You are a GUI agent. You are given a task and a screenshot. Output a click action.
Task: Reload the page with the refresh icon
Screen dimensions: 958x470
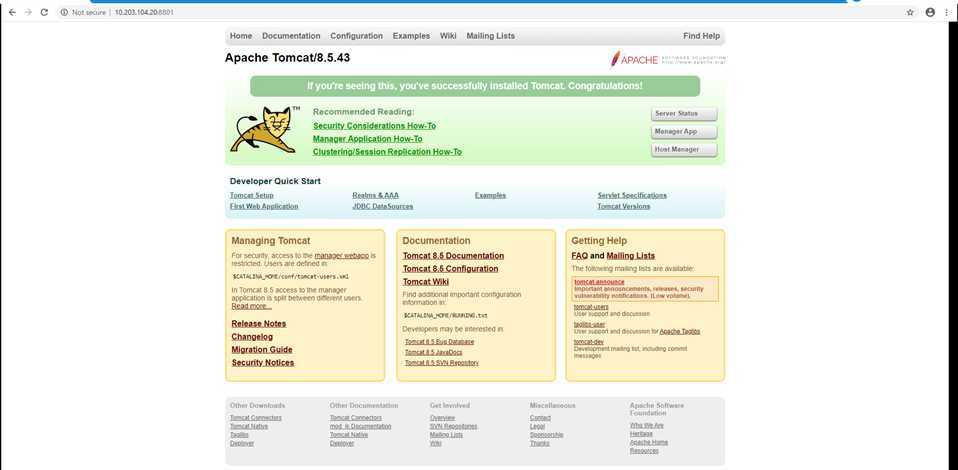pos(44,12)
